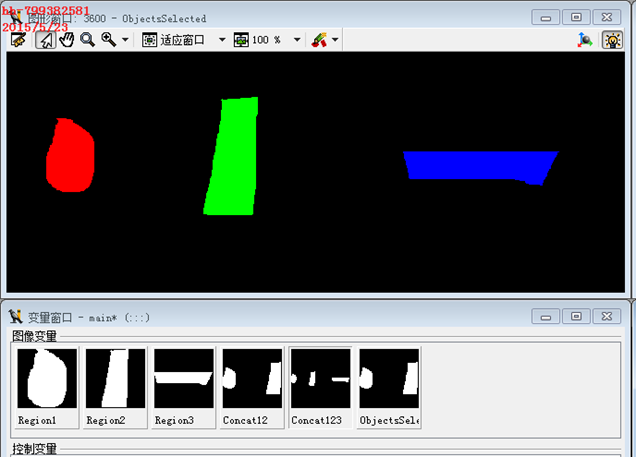
Task: Open the paint settings dropdown arrow
Action: tap(335, 40)
